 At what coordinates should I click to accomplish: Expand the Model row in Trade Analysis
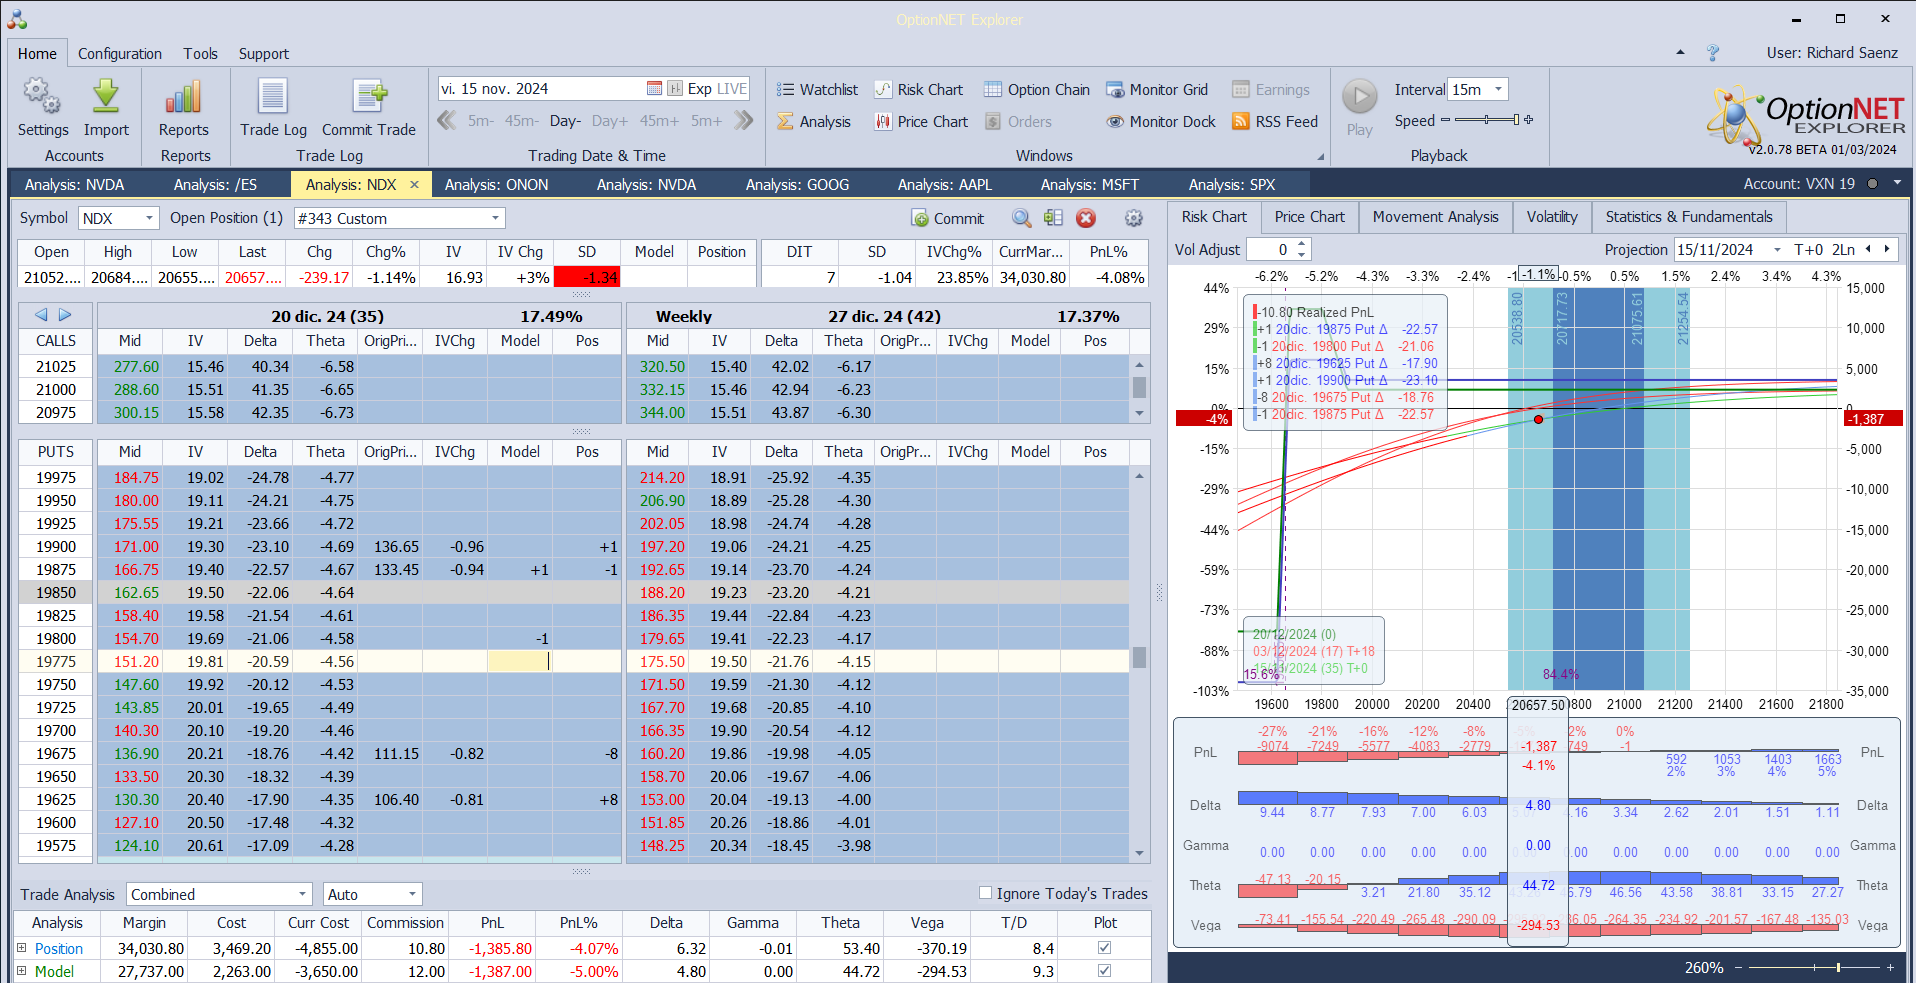pyautogui.click(x=21, y=971)
